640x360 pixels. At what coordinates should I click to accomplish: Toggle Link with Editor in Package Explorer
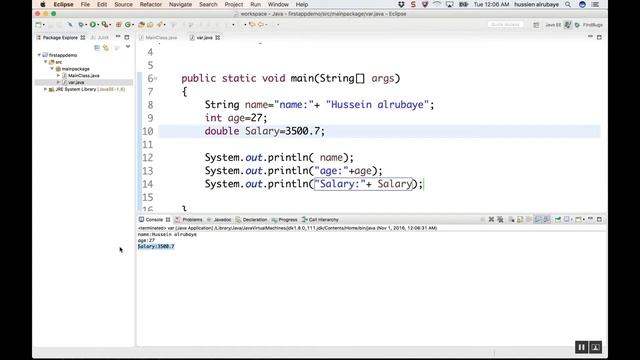pyautogui.click(x=106, y=48)
